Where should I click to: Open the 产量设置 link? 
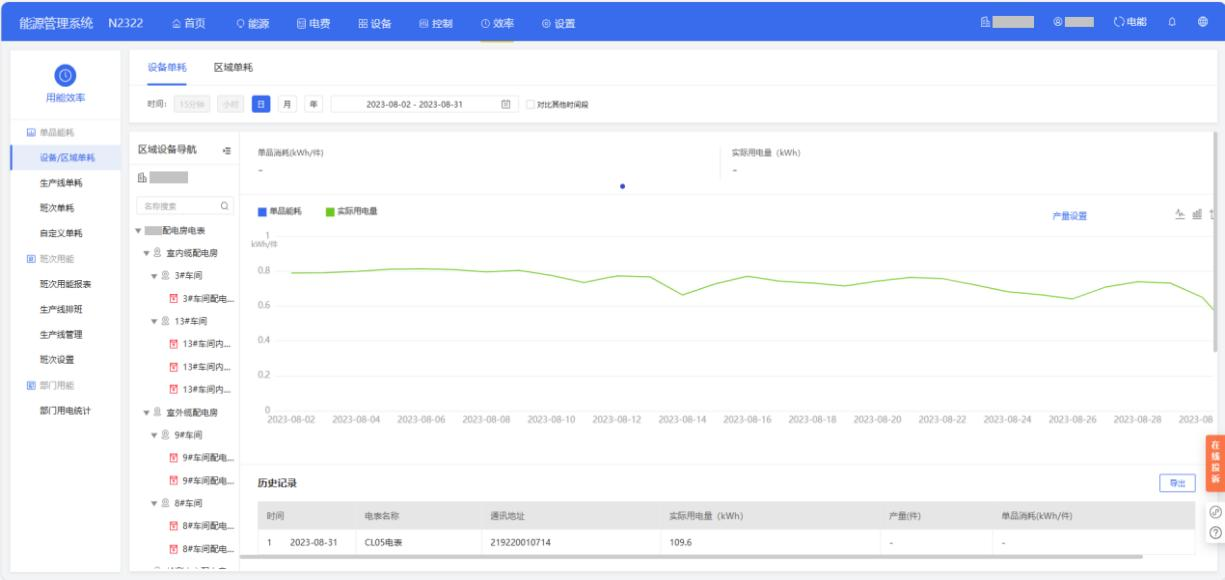pos(1069,215)
